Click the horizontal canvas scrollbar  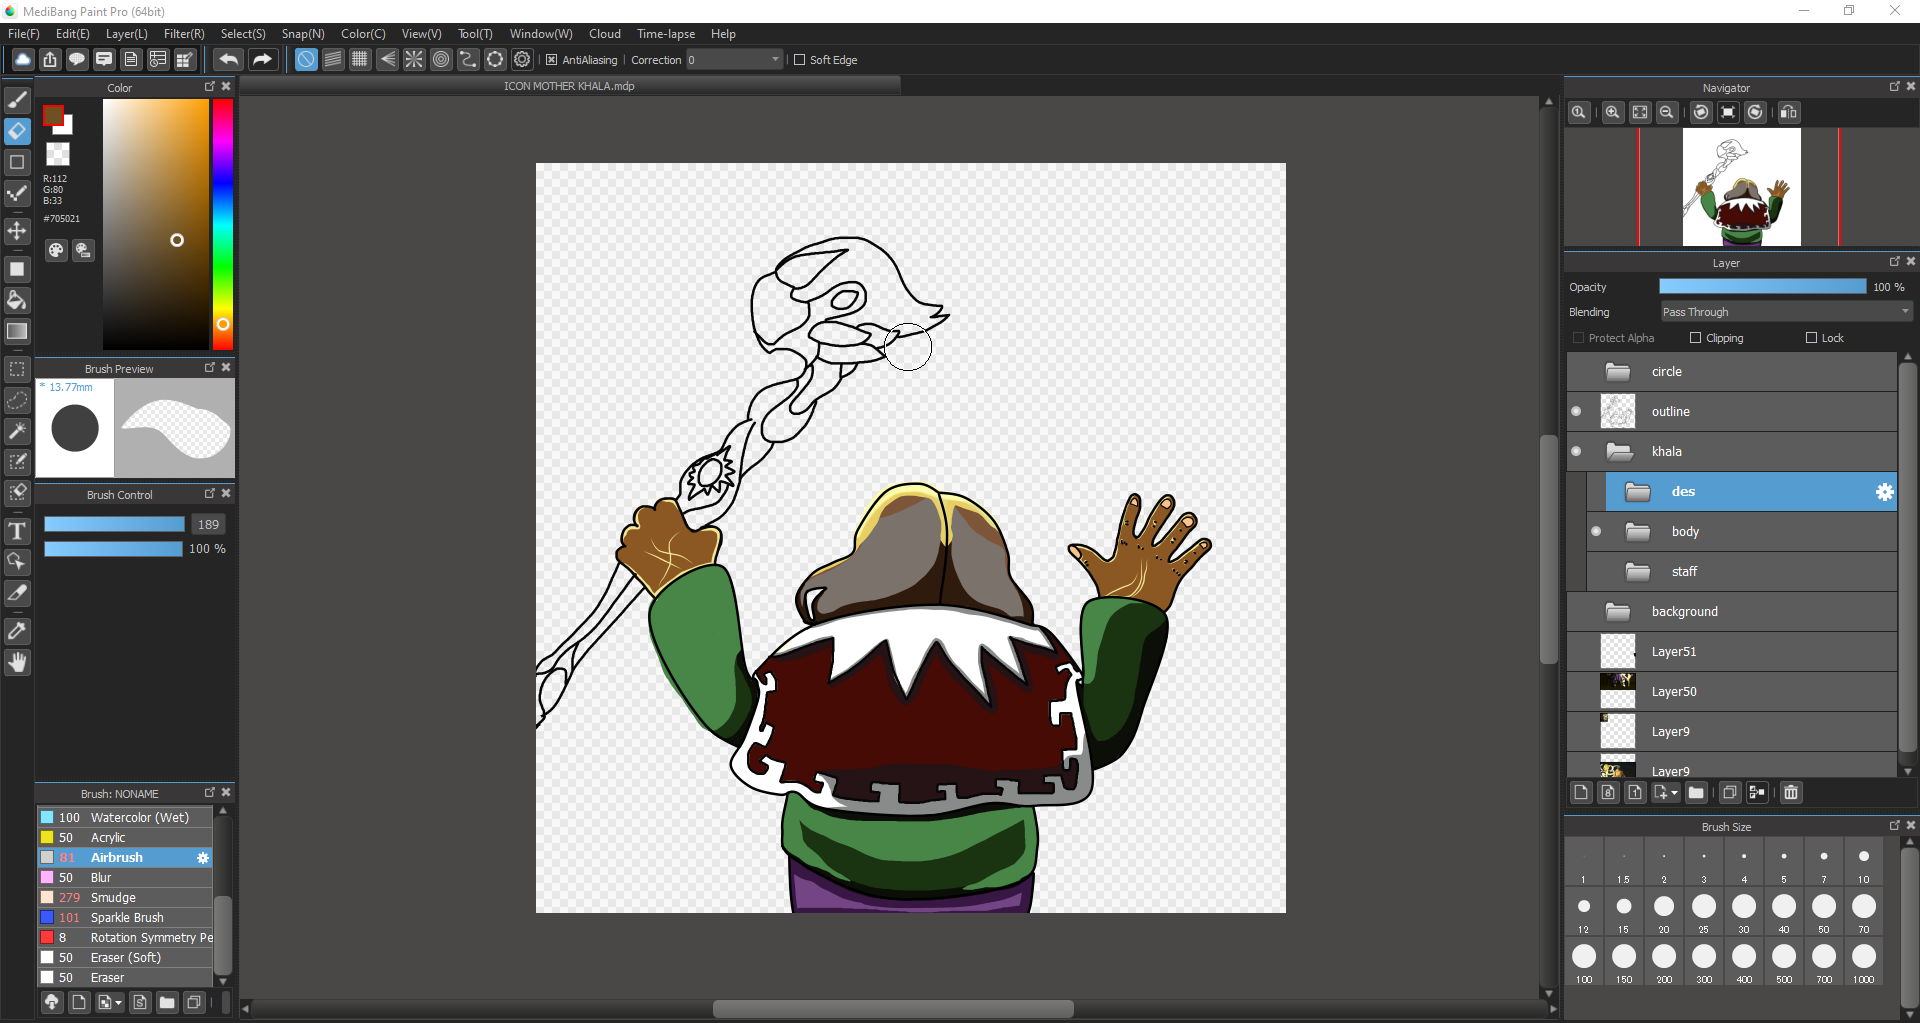(893, 1009)
